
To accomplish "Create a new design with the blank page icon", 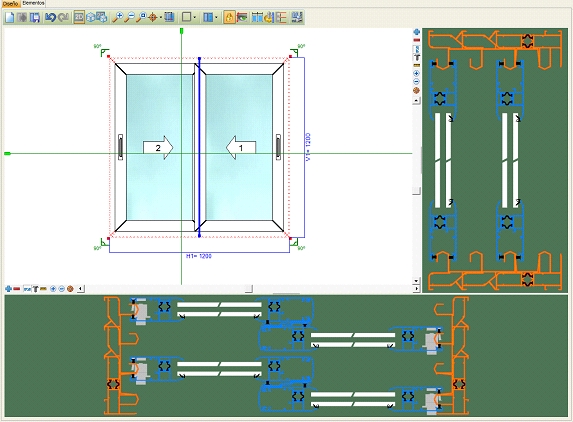I will pos(9,17).
